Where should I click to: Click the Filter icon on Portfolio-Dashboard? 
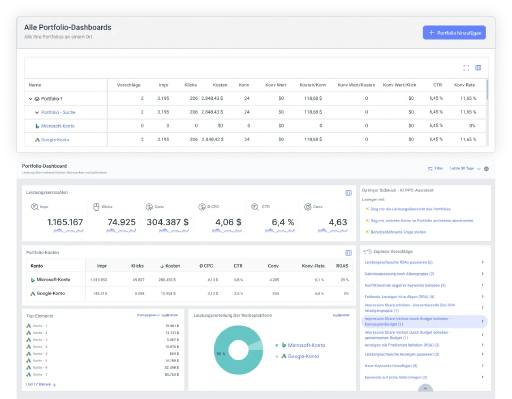pyautogui.click(x=430, y=169)
